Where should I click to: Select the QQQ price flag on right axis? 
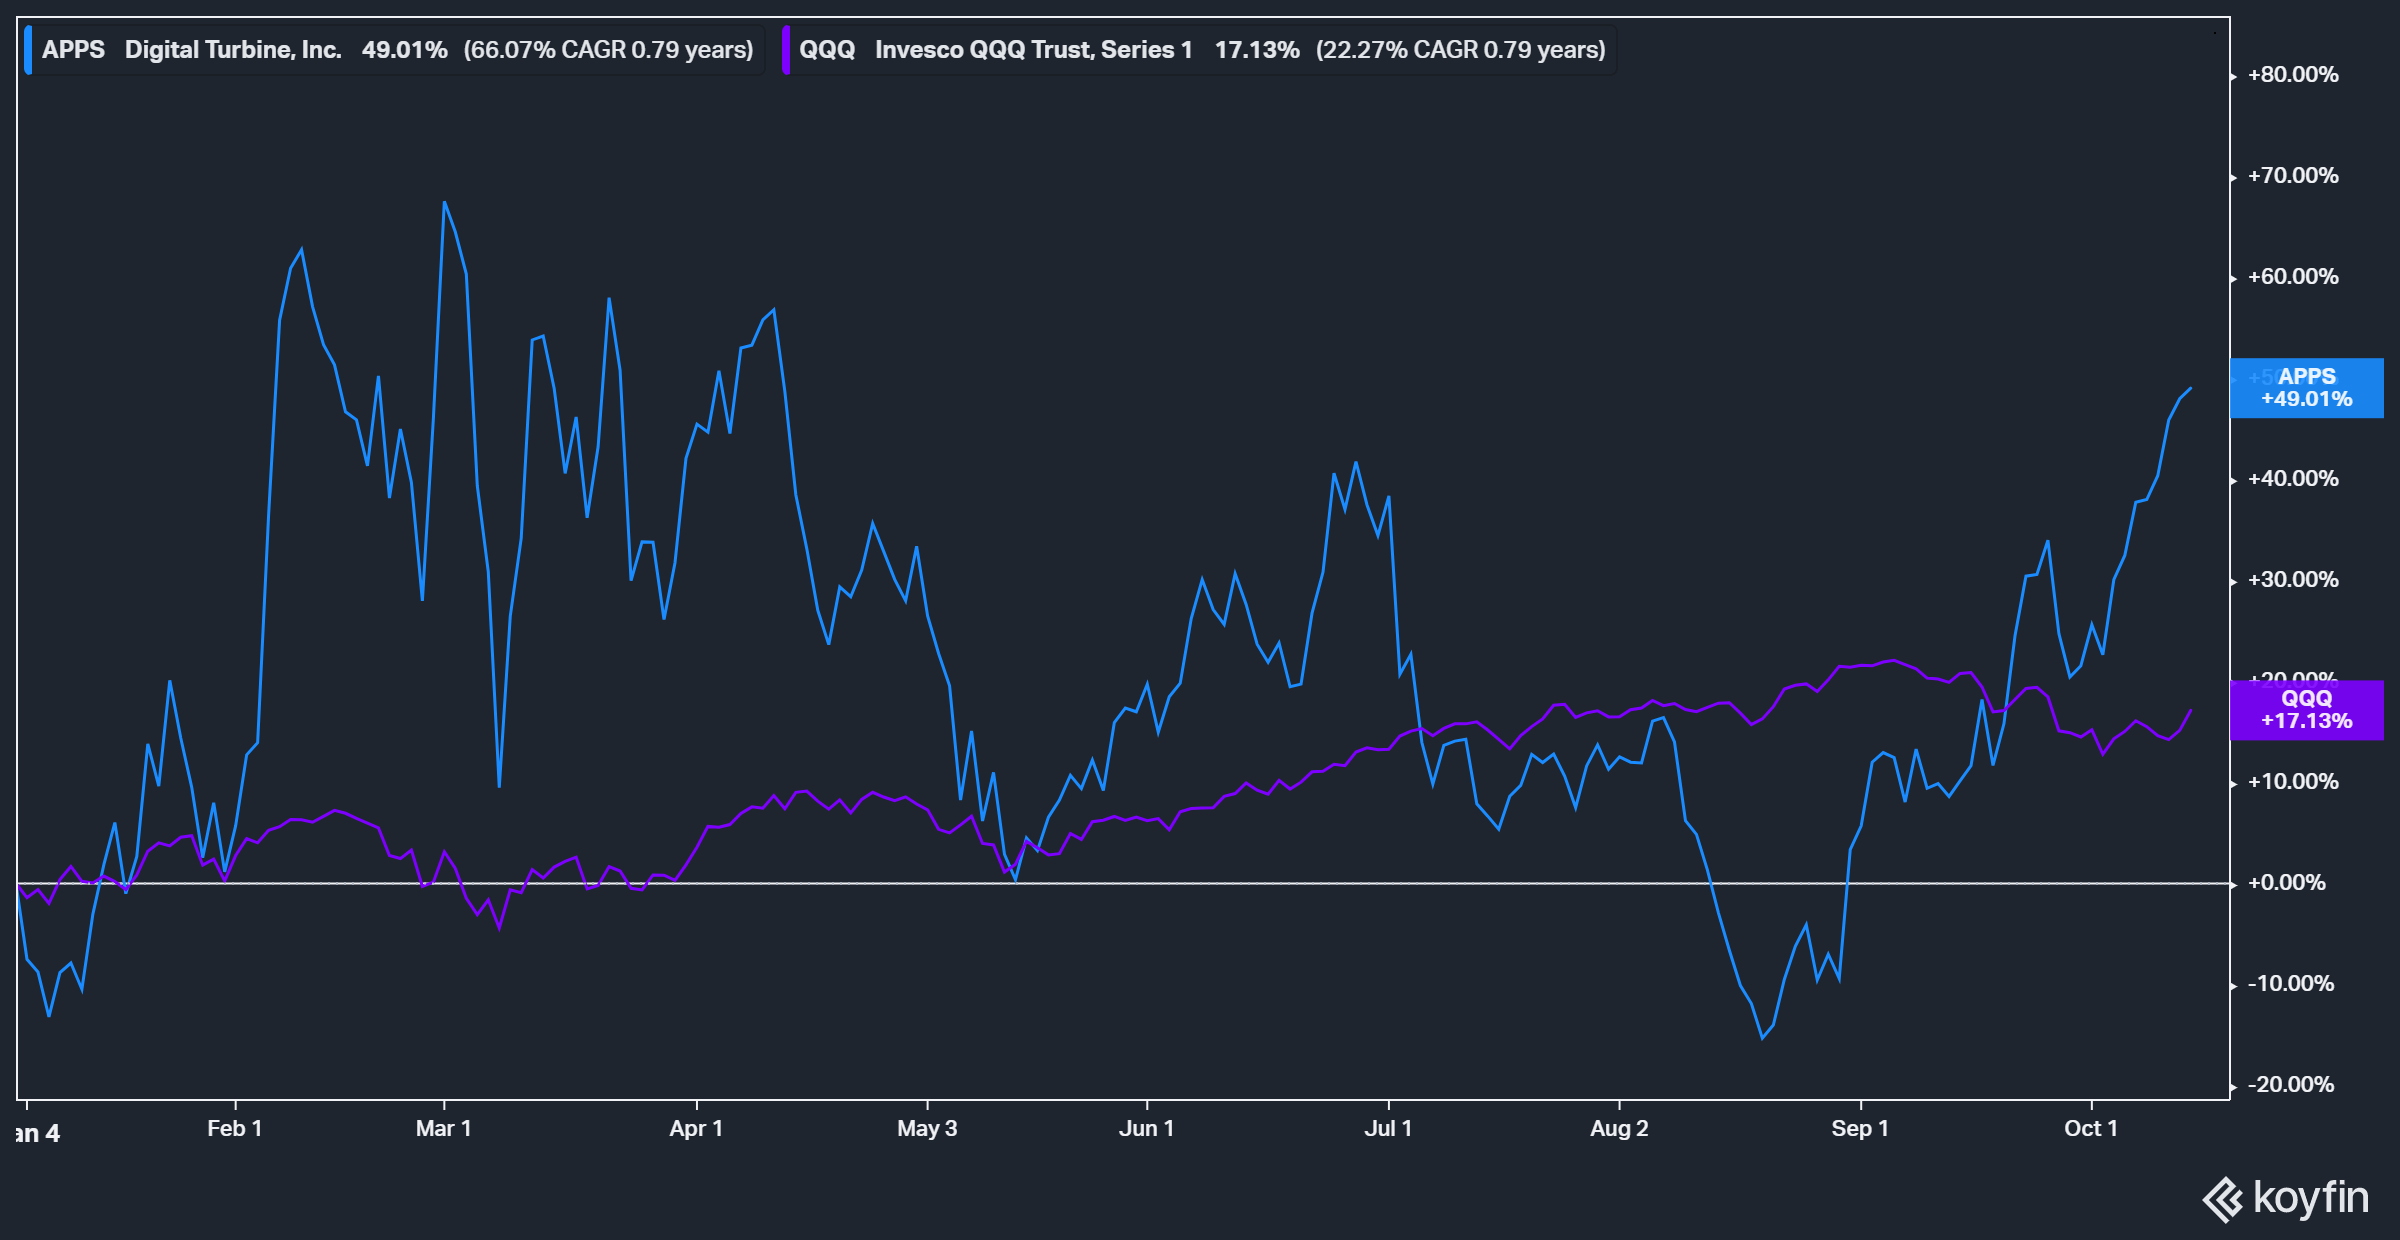[x=2305, y=710]
